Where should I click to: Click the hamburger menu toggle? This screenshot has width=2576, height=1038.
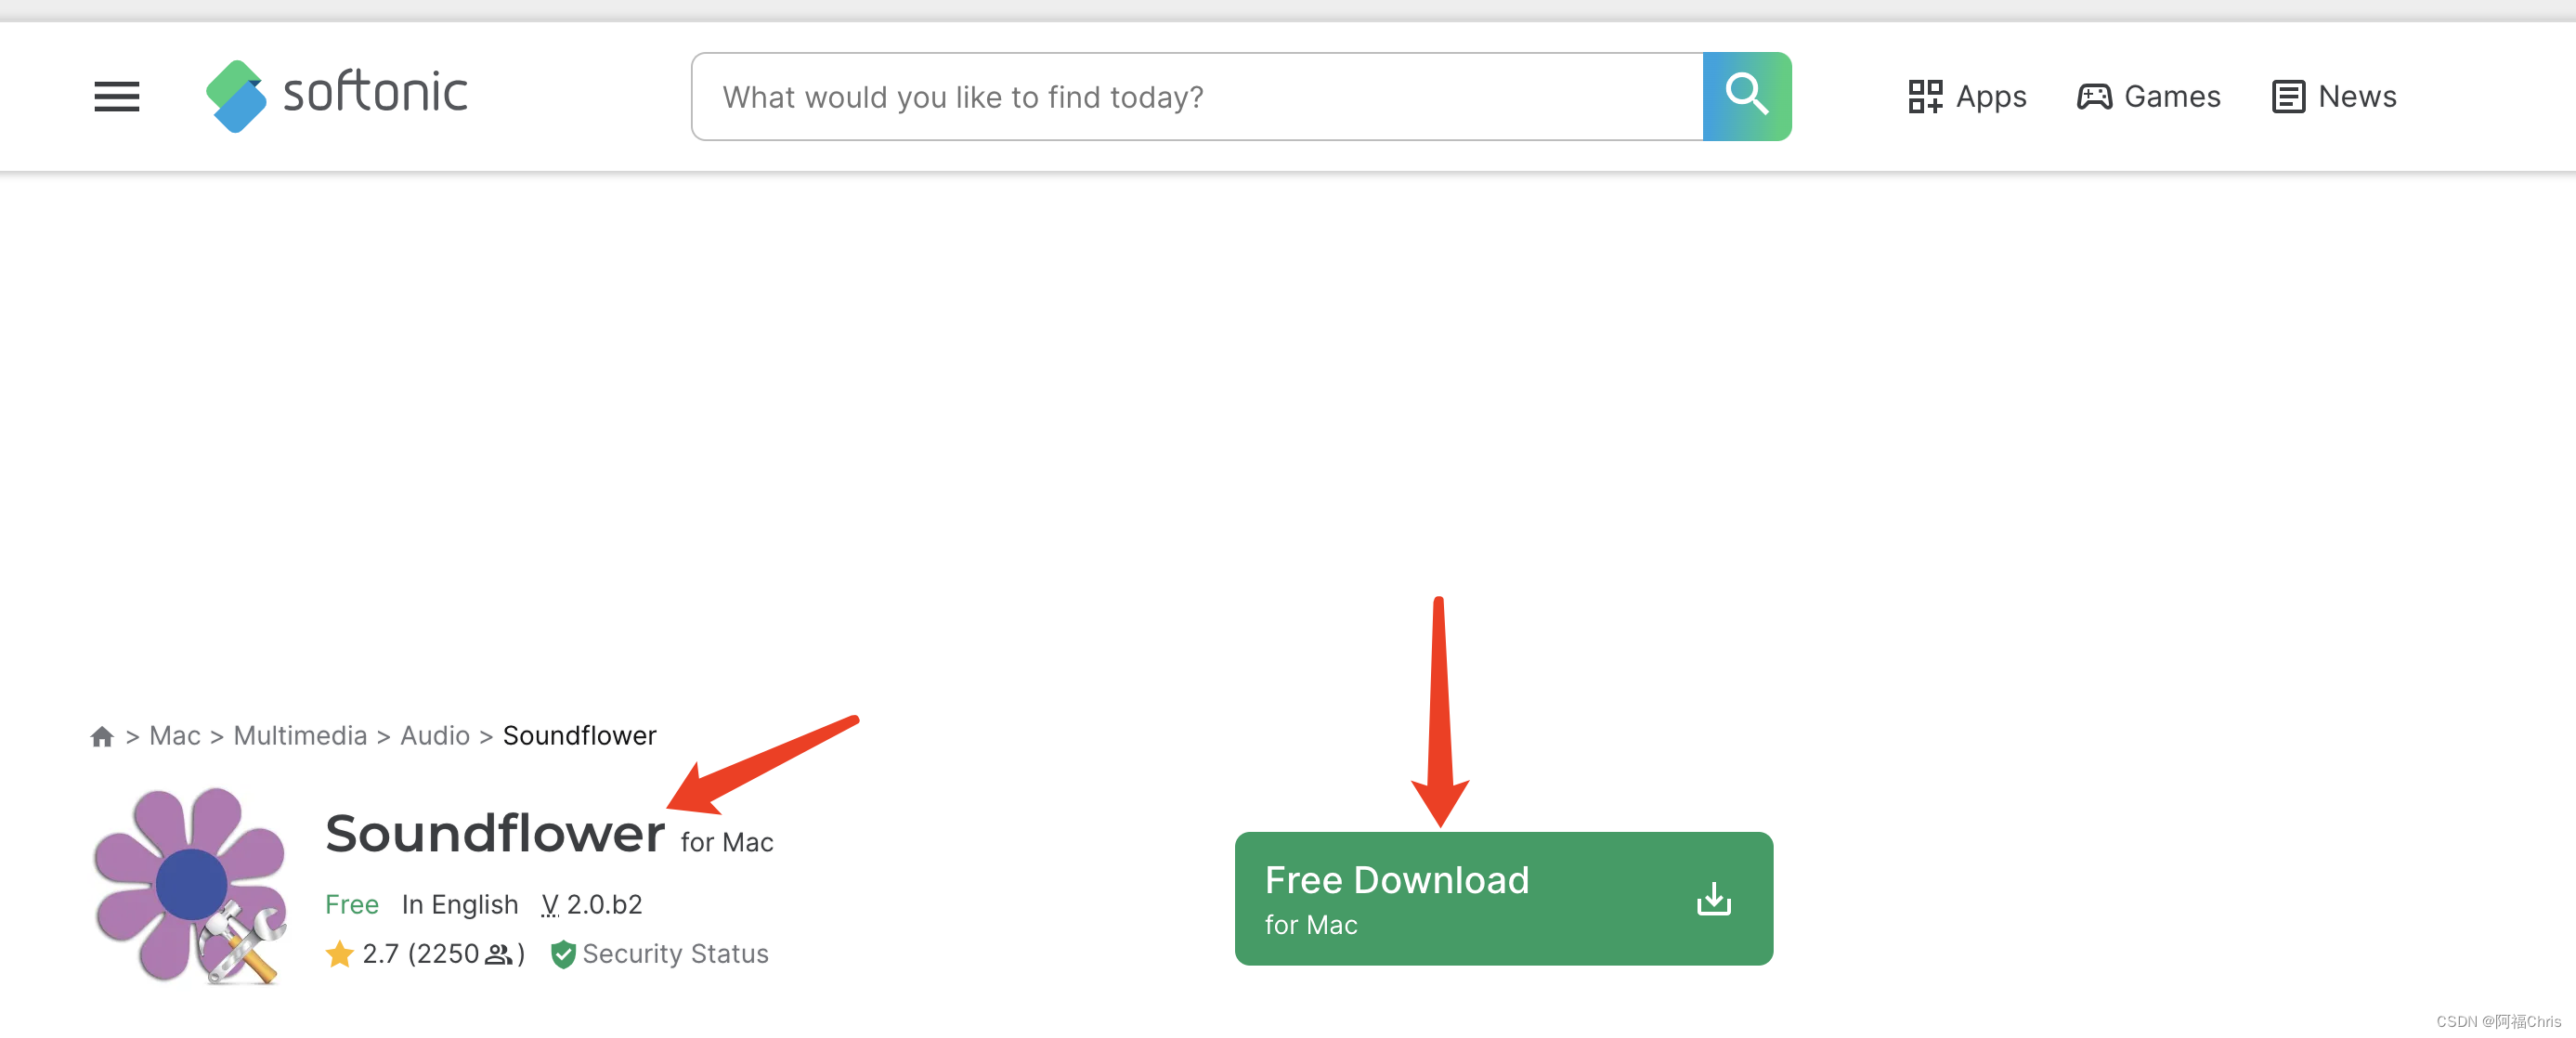[117, 96]
